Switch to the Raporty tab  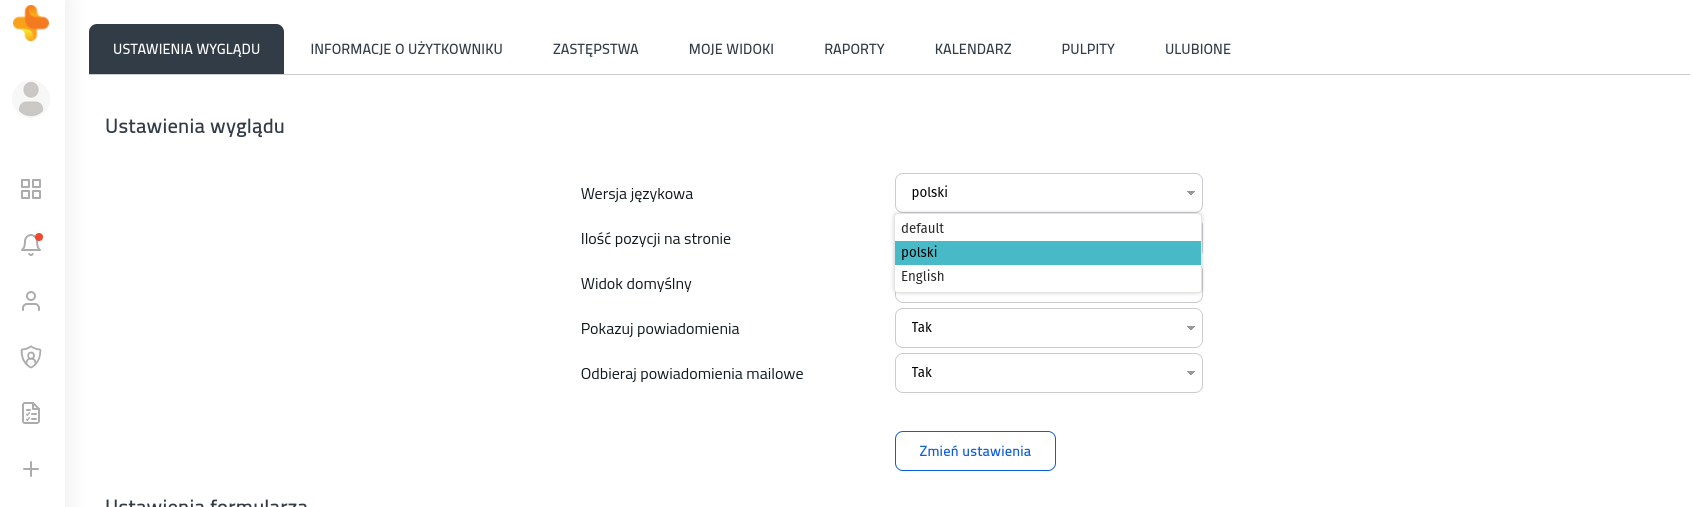point(854,49)
